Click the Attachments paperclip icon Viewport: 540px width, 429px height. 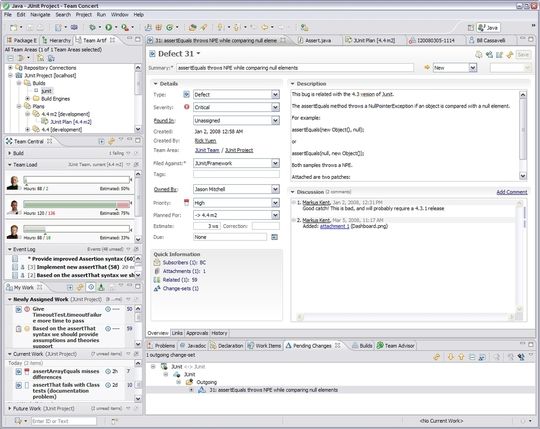tap(157, 271)
